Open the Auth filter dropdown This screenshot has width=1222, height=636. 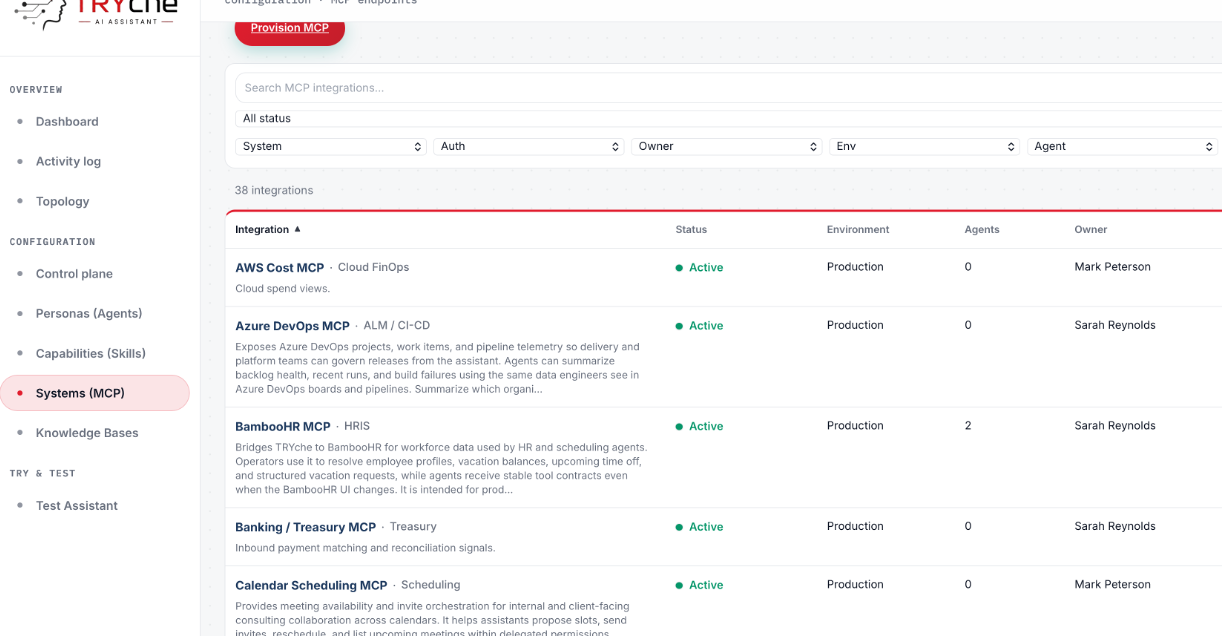(529, 146)
